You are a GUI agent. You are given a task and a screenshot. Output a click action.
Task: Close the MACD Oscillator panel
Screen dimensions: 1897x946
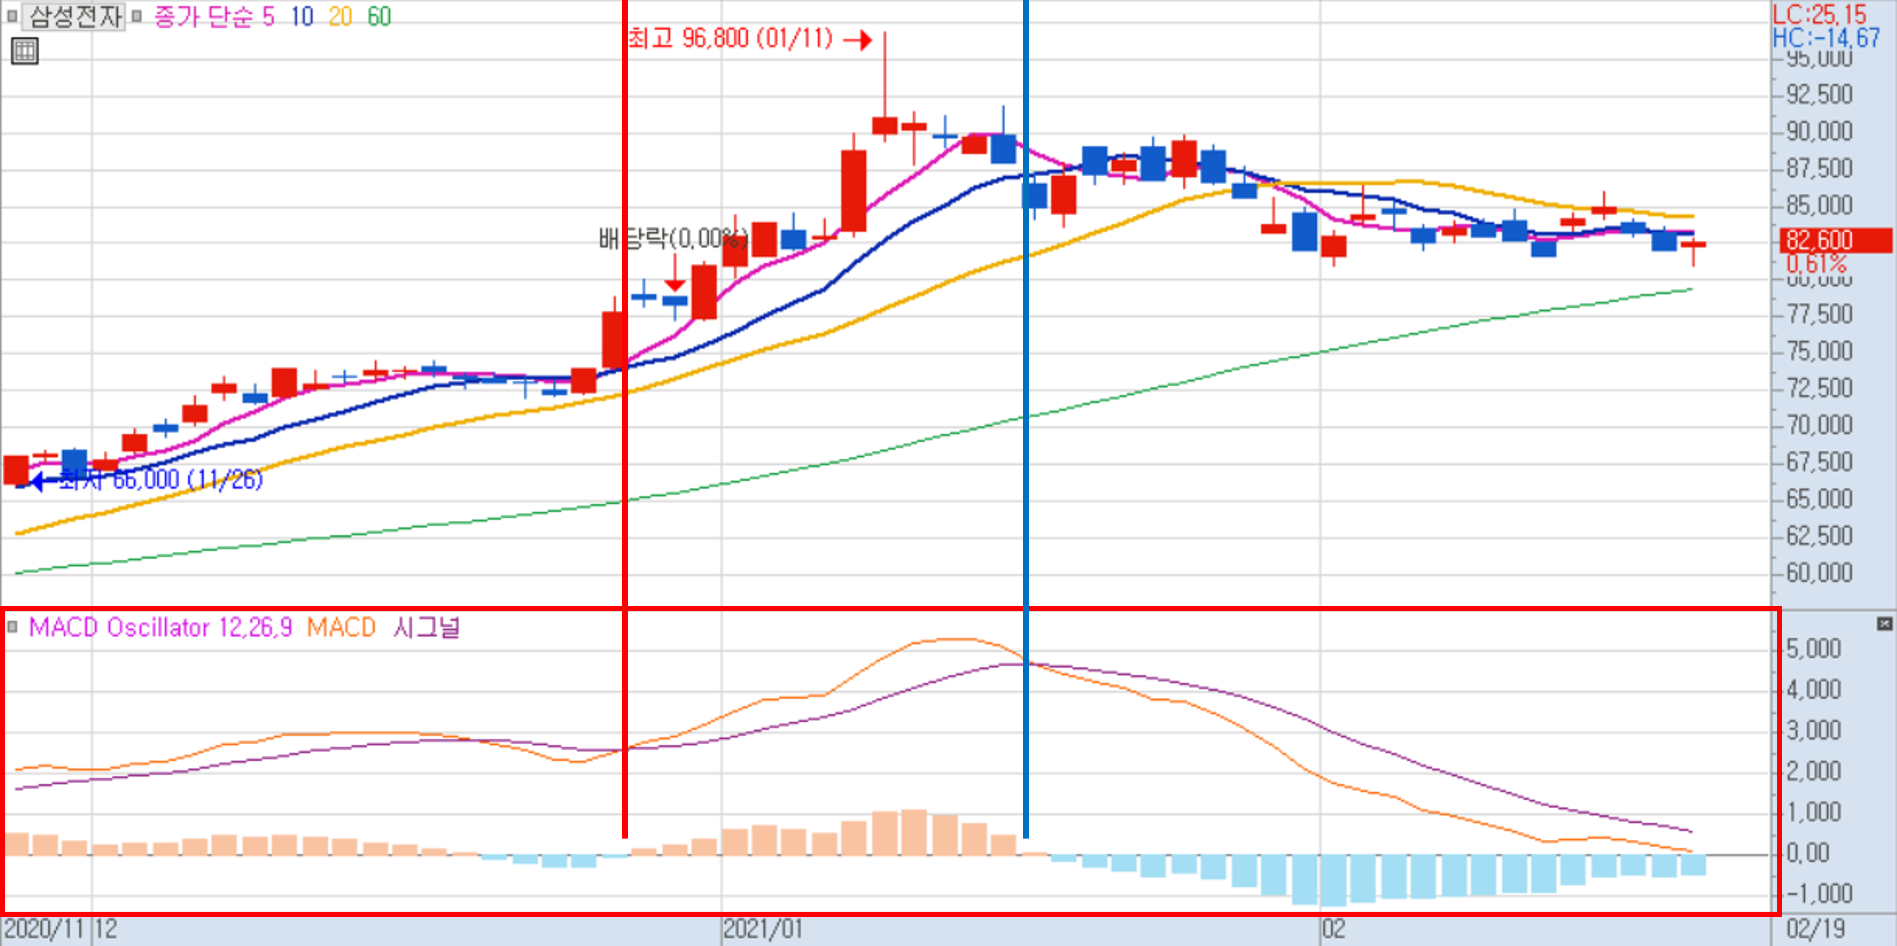click(1884, 624)
